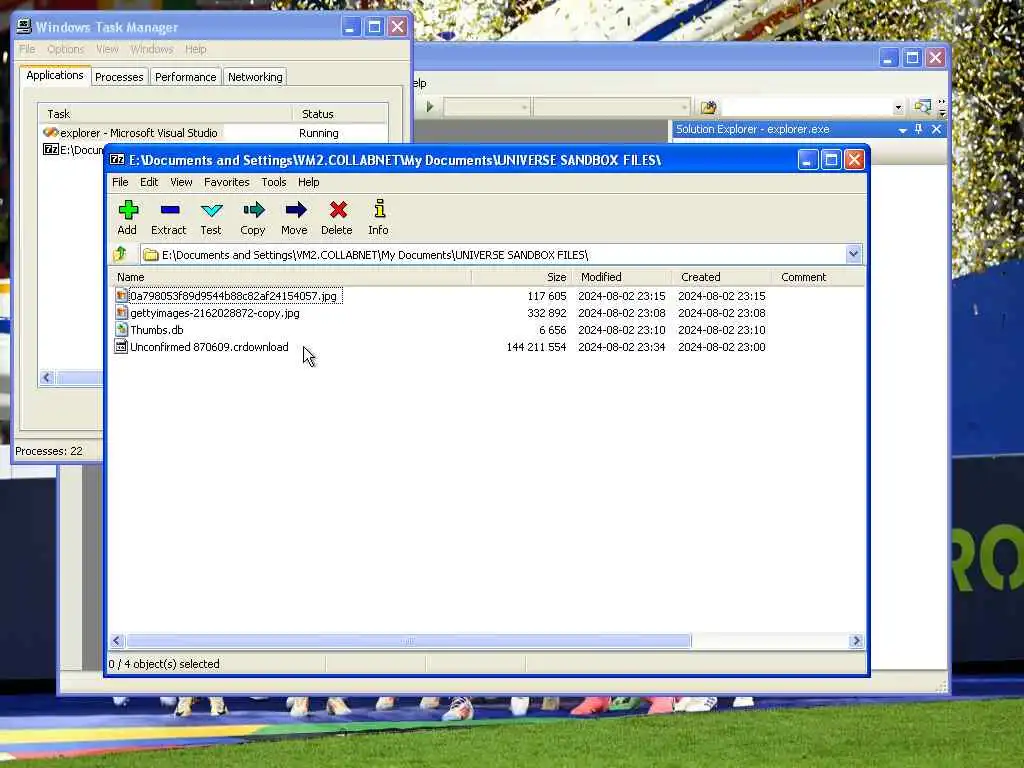Select the explorer - Microsoft Visual Studio task

(x=138, y=133)
